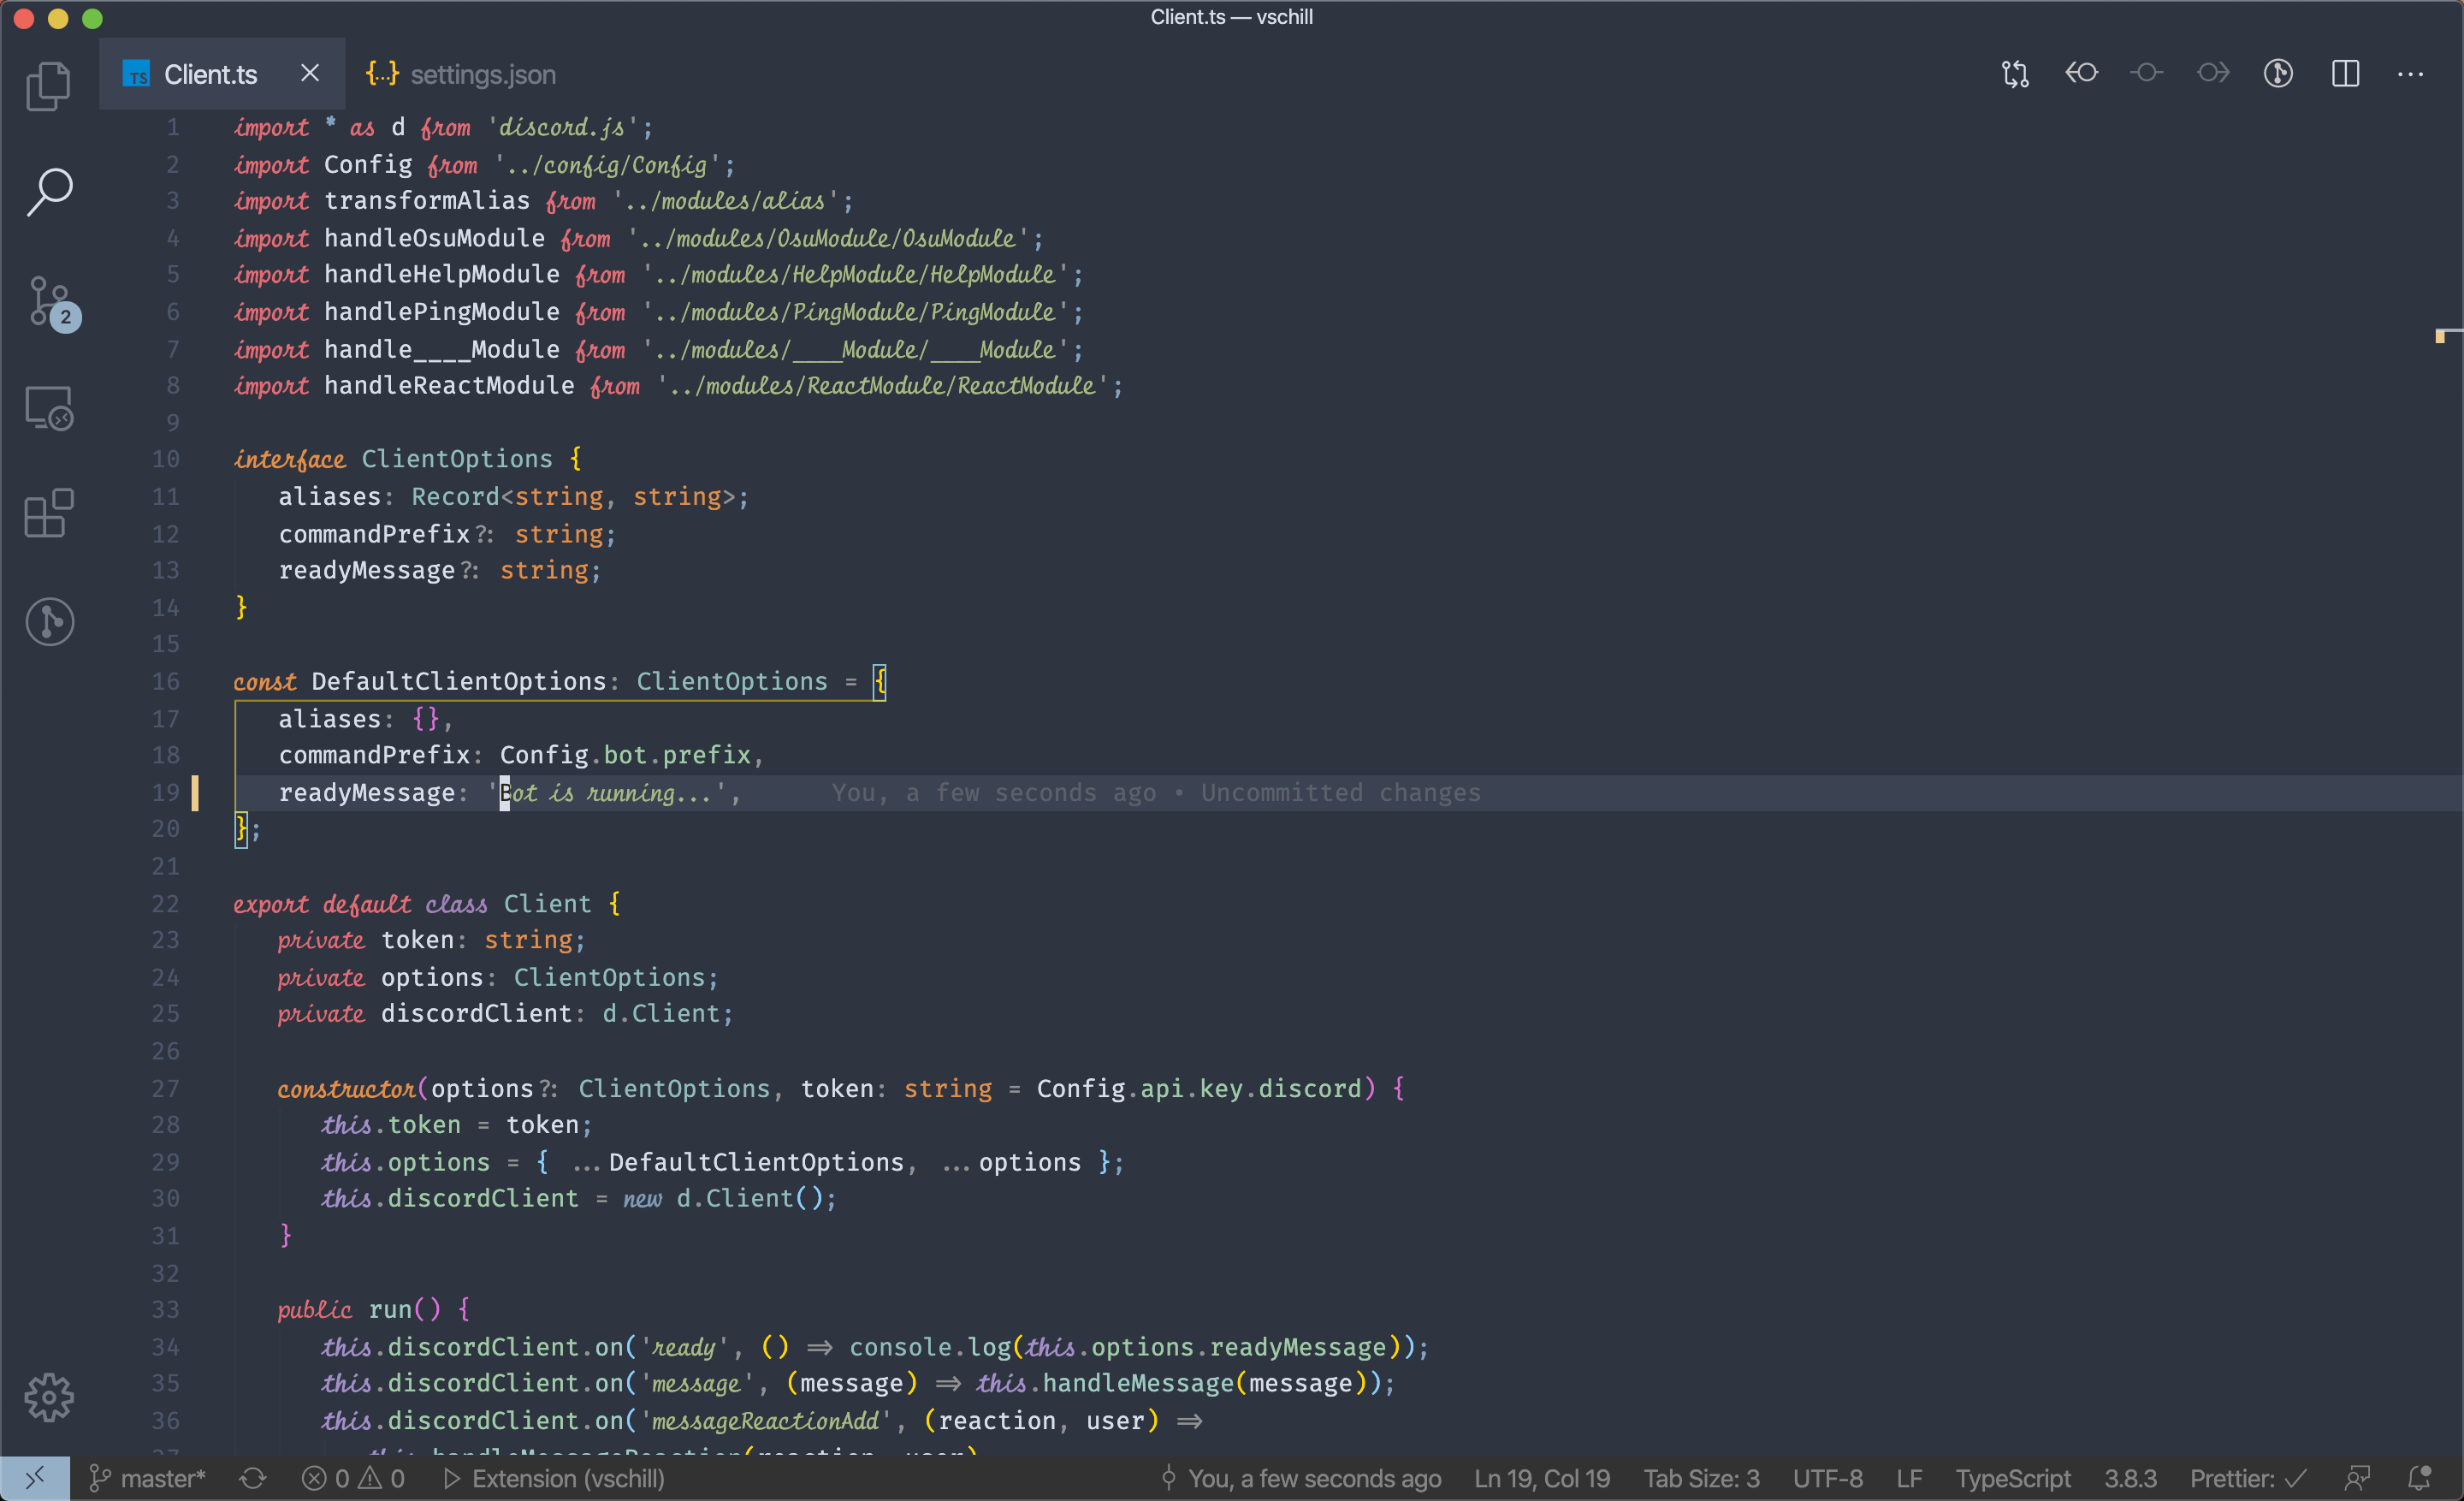Close the Client.ts tab

pyautogui.click(x=310, y=73)
